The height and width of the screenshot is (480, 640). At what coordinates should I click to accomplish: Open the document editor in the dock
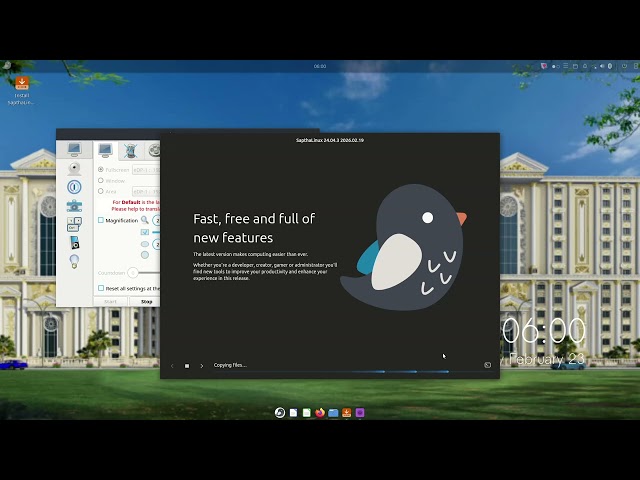click(x=293, y=413)
